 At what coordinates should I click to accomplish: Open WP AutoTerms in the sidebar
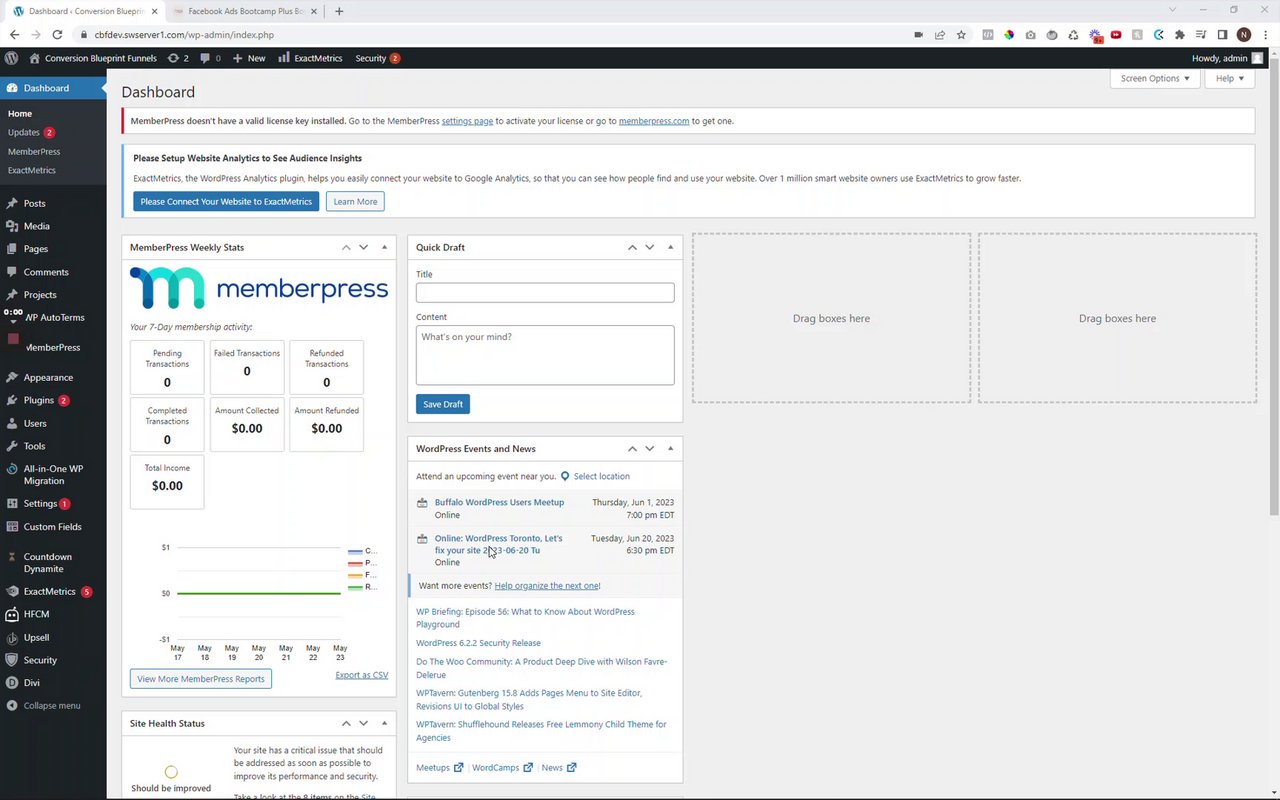tap(53, 318)
